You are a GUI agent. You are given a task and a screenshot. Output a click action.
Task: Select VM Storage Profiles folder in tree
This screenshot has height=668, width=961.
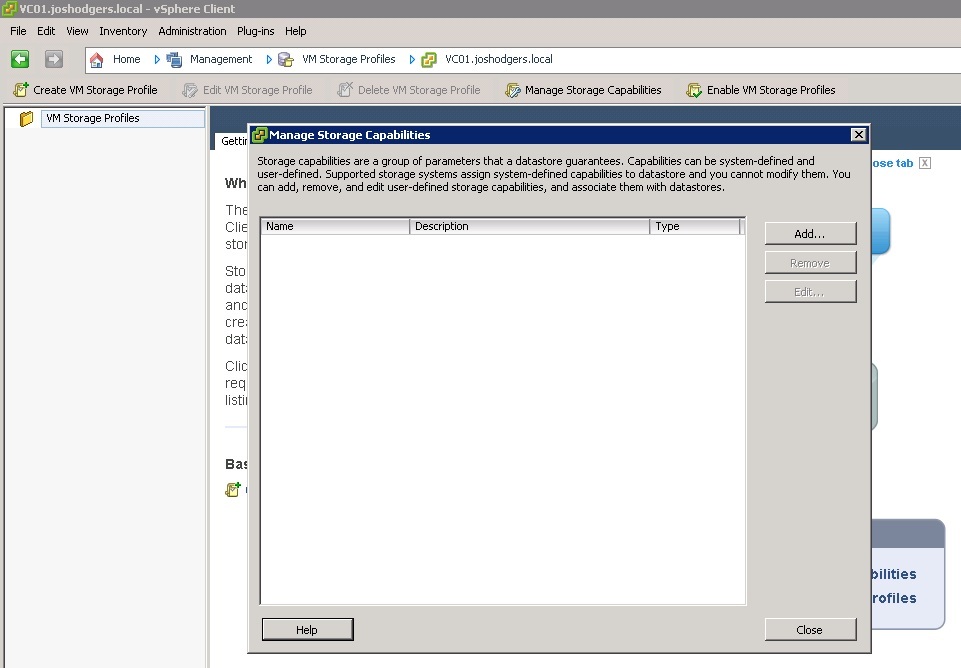click(x=92, y=118)
